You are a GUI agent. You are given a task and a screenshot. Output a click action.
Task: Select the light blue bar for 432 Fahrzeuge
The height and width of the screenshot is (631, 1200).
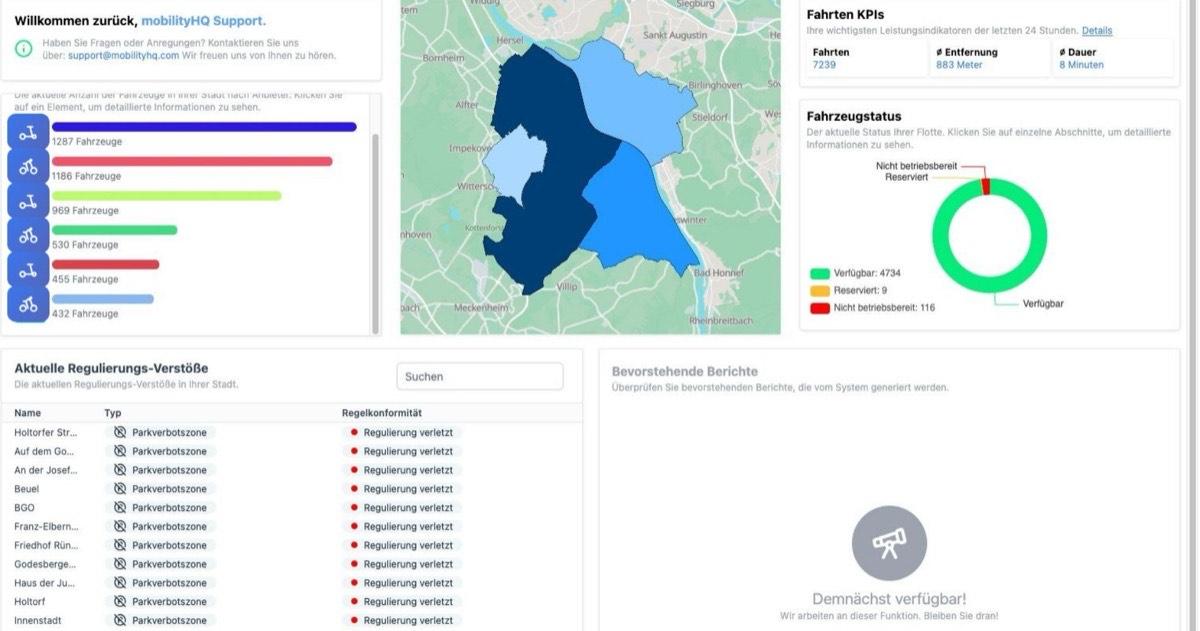point(103,299)
